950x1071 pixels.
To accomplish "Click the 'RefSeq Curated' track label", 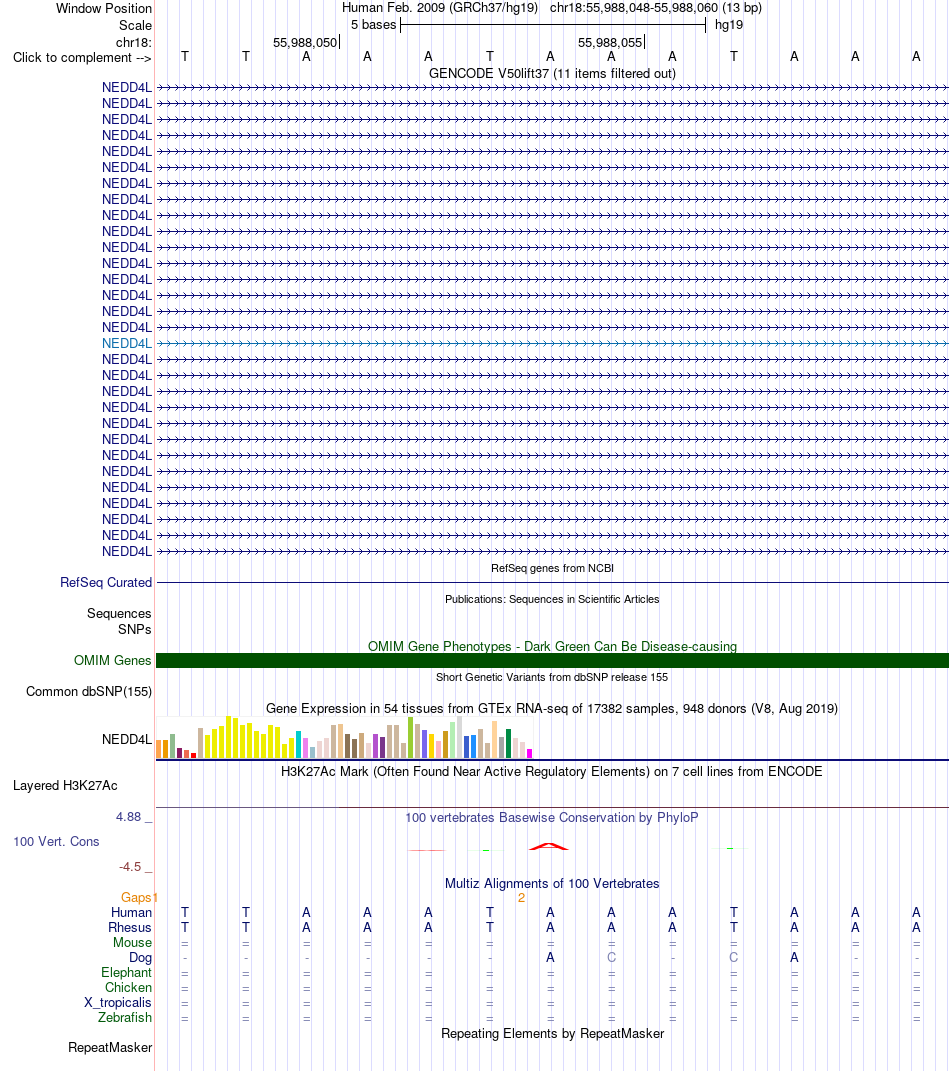I will [106, 582].
